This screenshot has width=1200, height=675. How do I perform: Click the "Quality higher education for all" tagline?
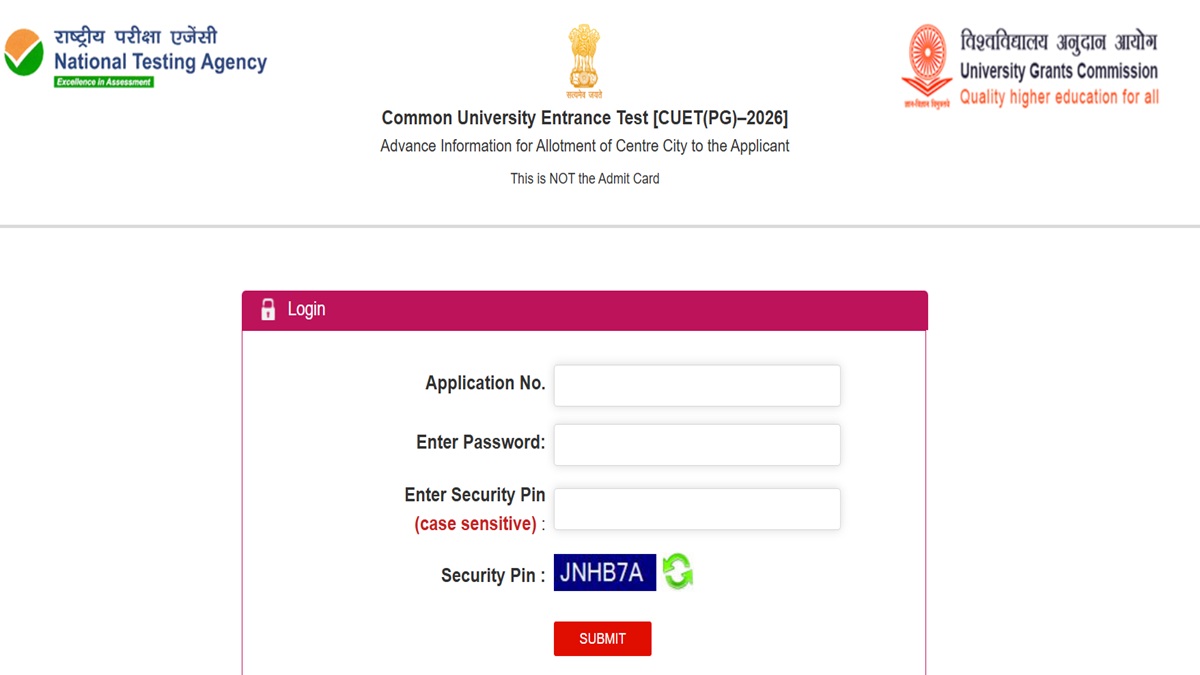pyautogui.click(x=1059, y=97)
